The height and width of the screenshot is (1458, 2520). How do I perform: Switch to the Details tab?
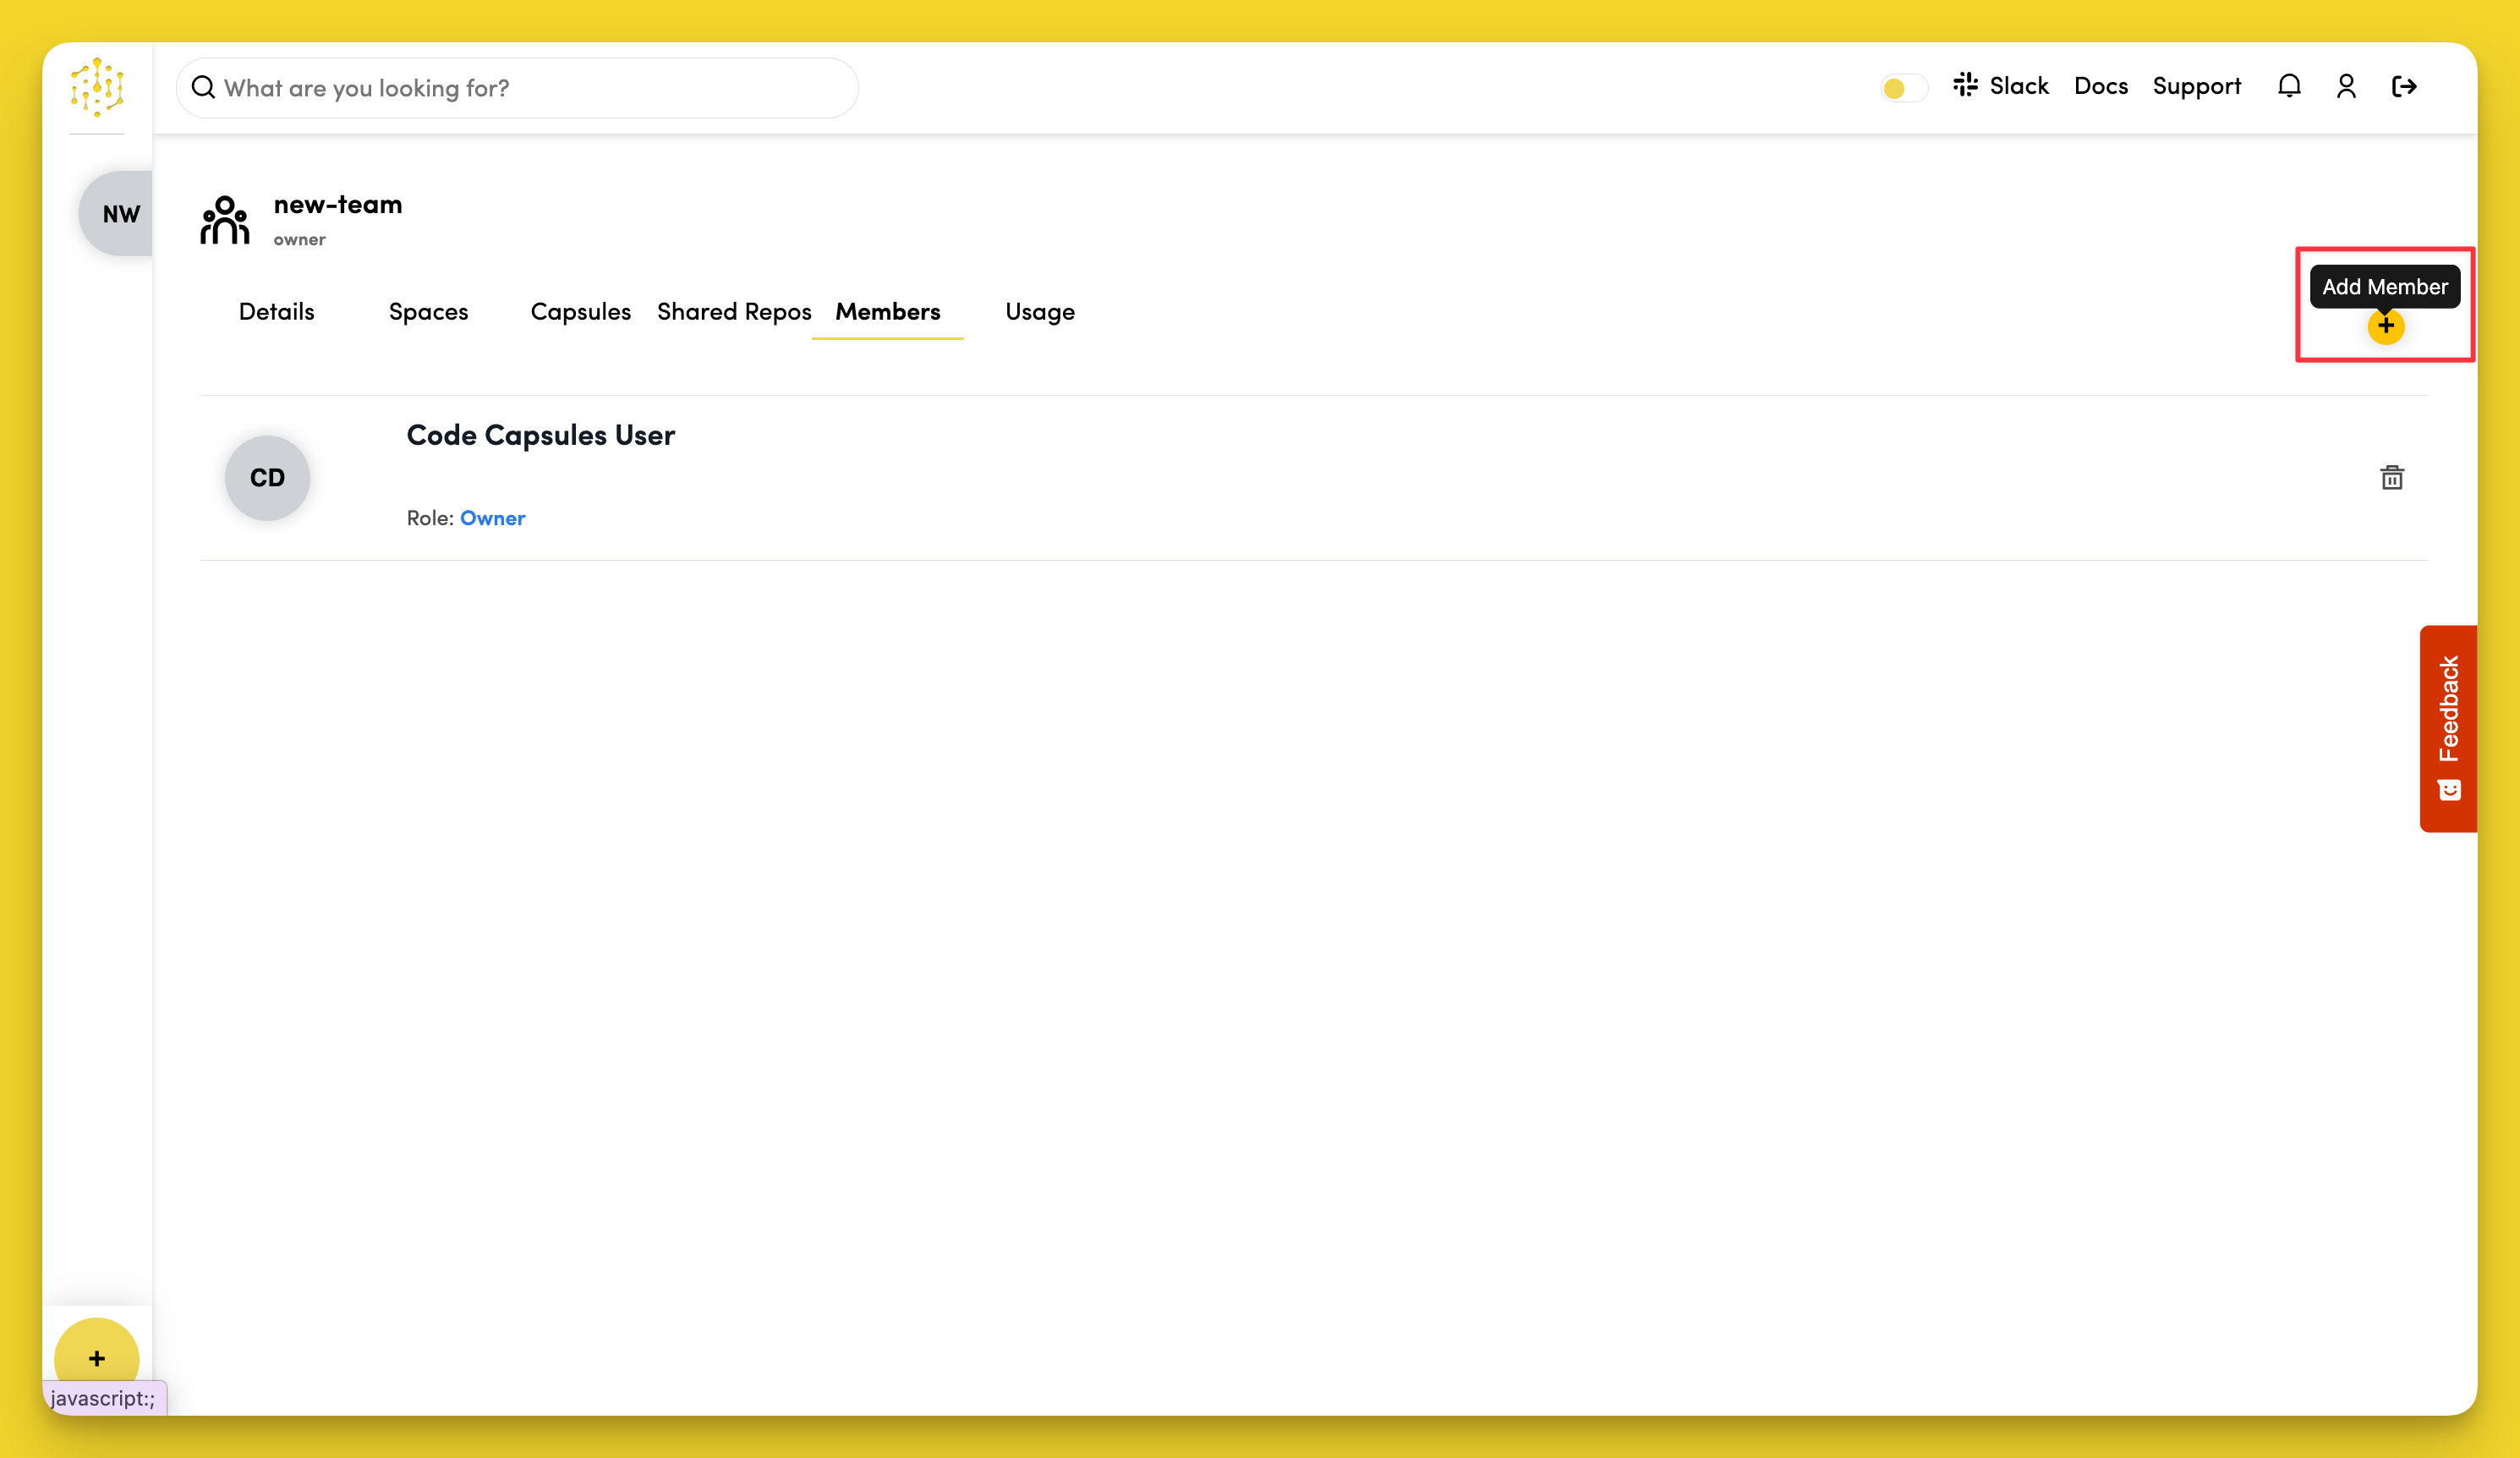click(x=276, y=312)
